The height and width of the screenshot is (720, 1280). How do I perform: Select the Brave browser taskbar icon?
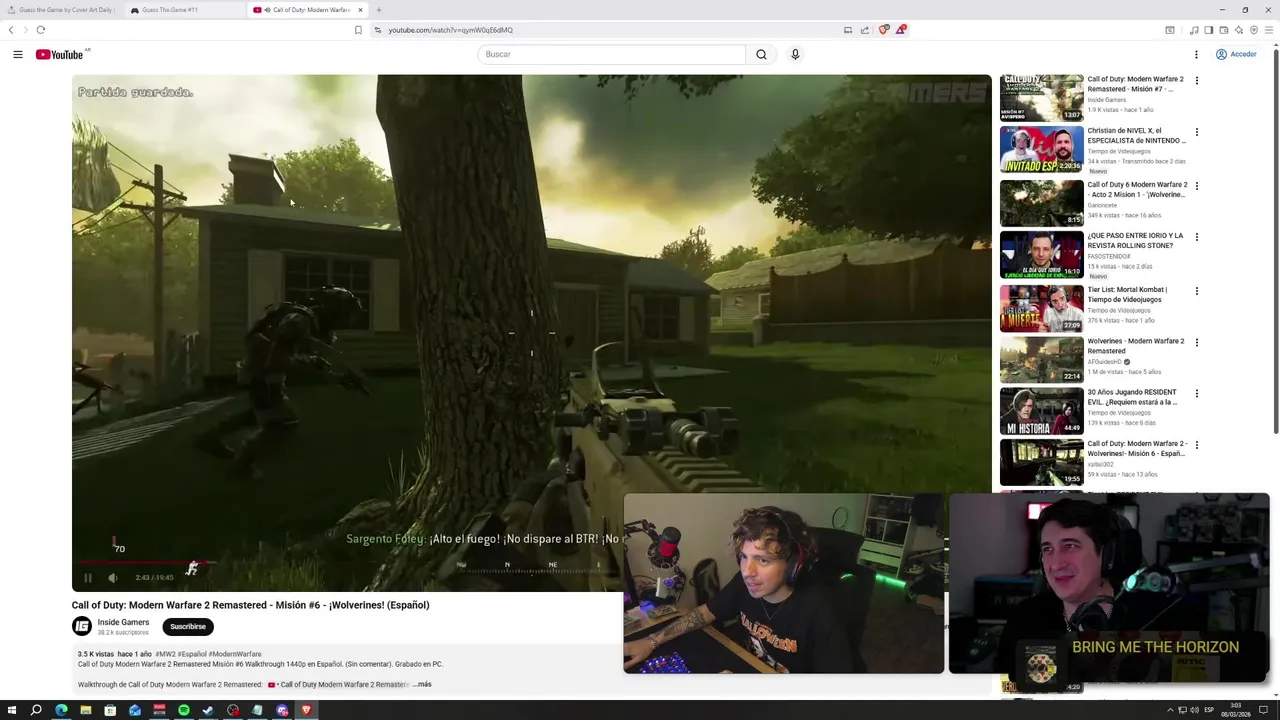click(x=306, y=710)
